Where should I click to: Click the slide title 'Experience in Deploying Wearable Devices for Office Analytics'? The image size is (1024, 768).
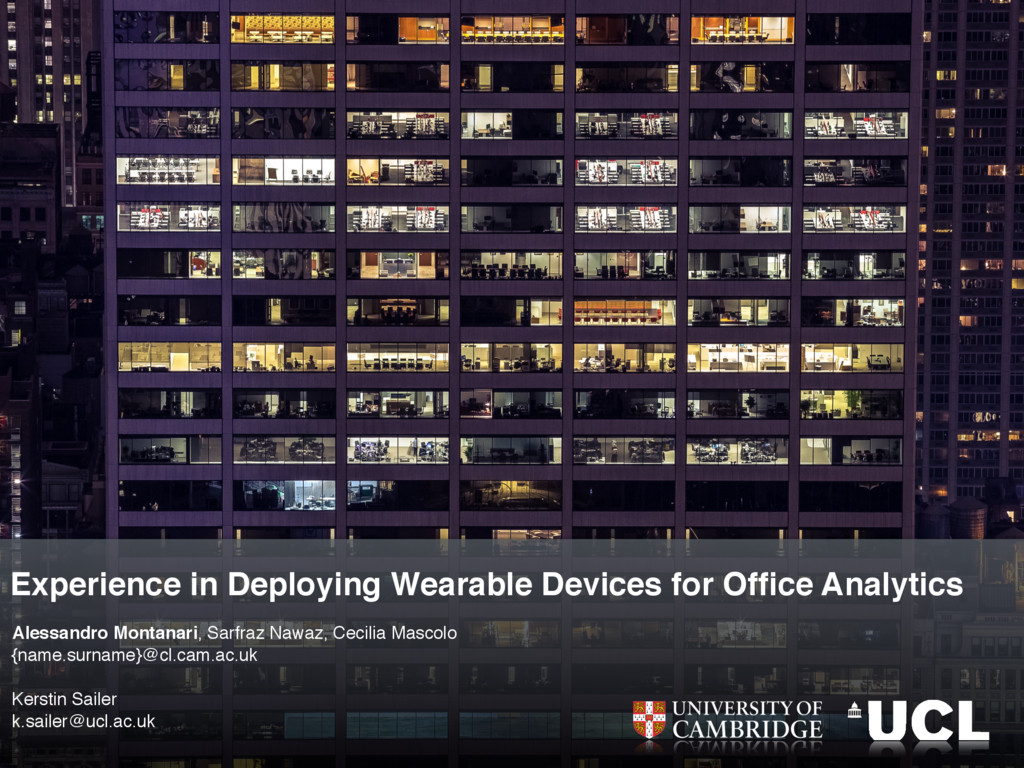[487, 585]
